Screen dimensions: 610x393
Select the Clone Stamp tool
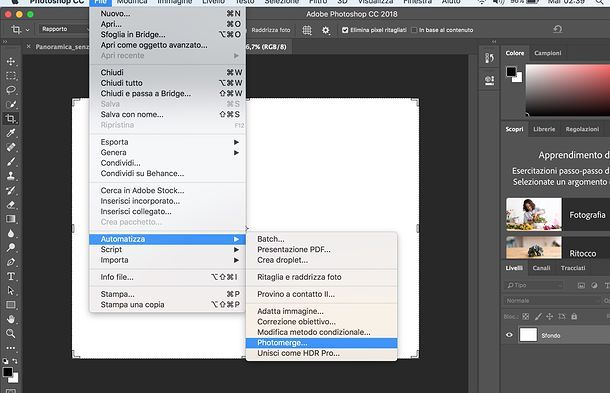point(11,176)
